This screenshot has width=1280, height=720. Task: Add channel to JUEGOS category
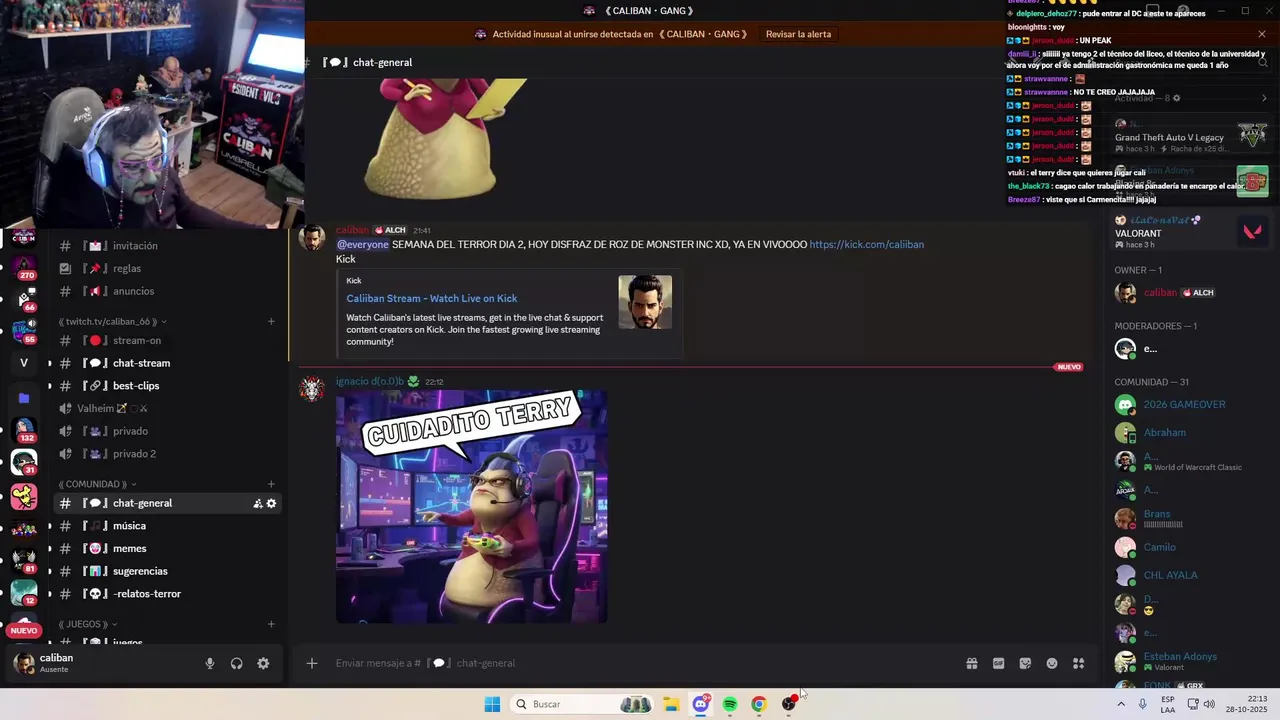[271, 624]
